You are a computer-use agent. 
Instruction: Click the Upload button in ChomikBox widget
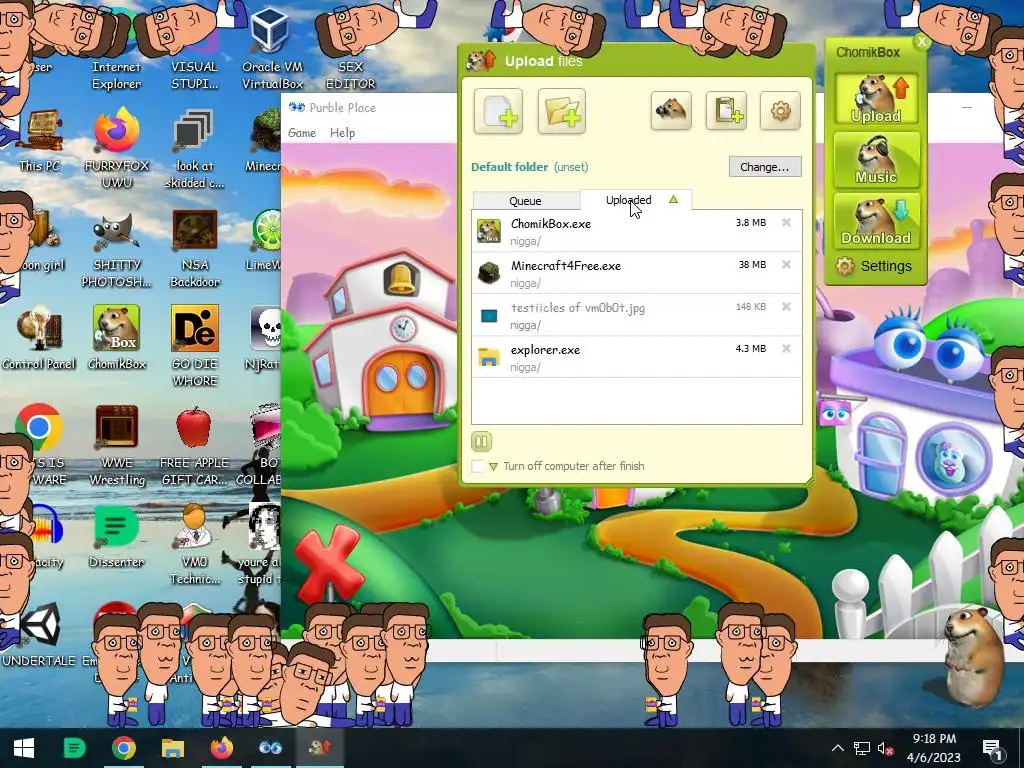pos(876,99)
